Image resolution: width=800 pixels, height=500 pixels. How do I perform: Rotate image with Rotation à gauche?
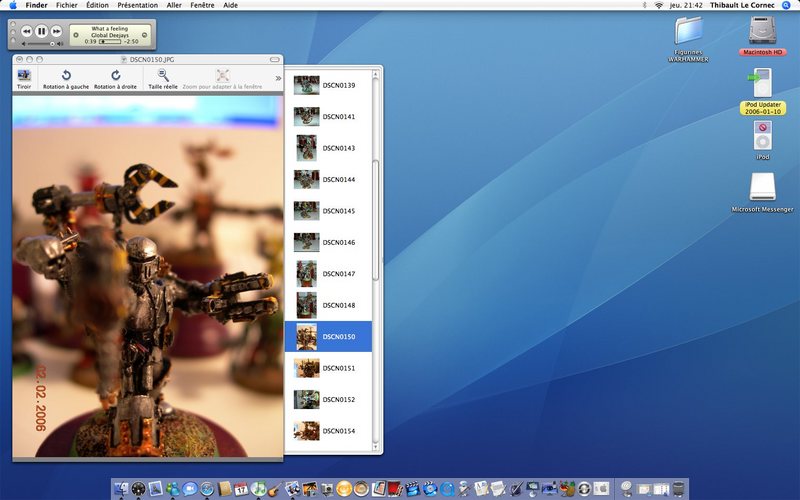(66, 79)
